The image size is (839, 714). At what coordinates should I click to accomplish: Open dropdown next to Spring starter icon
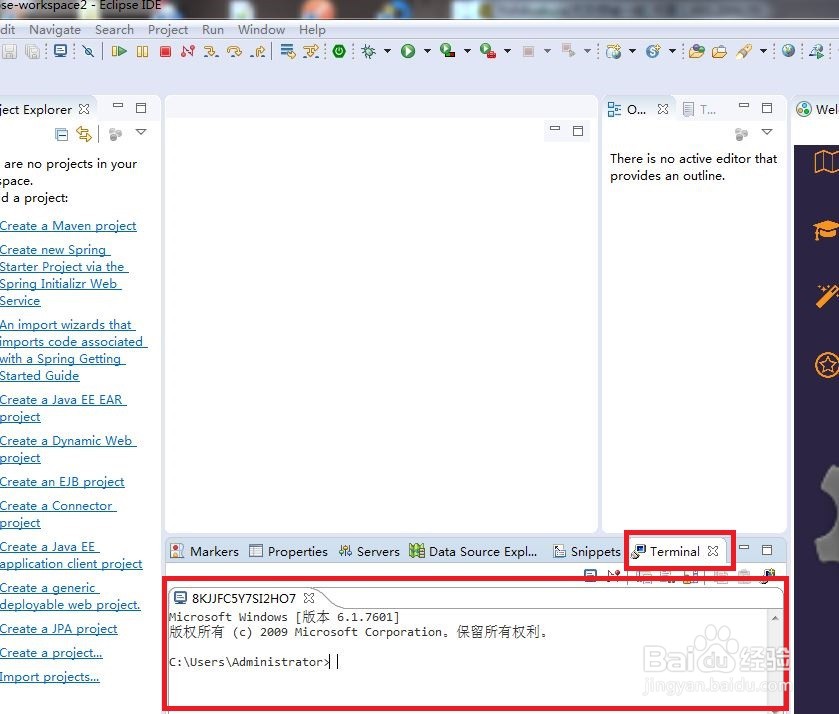pyautogui.click(x=672, y=51)
